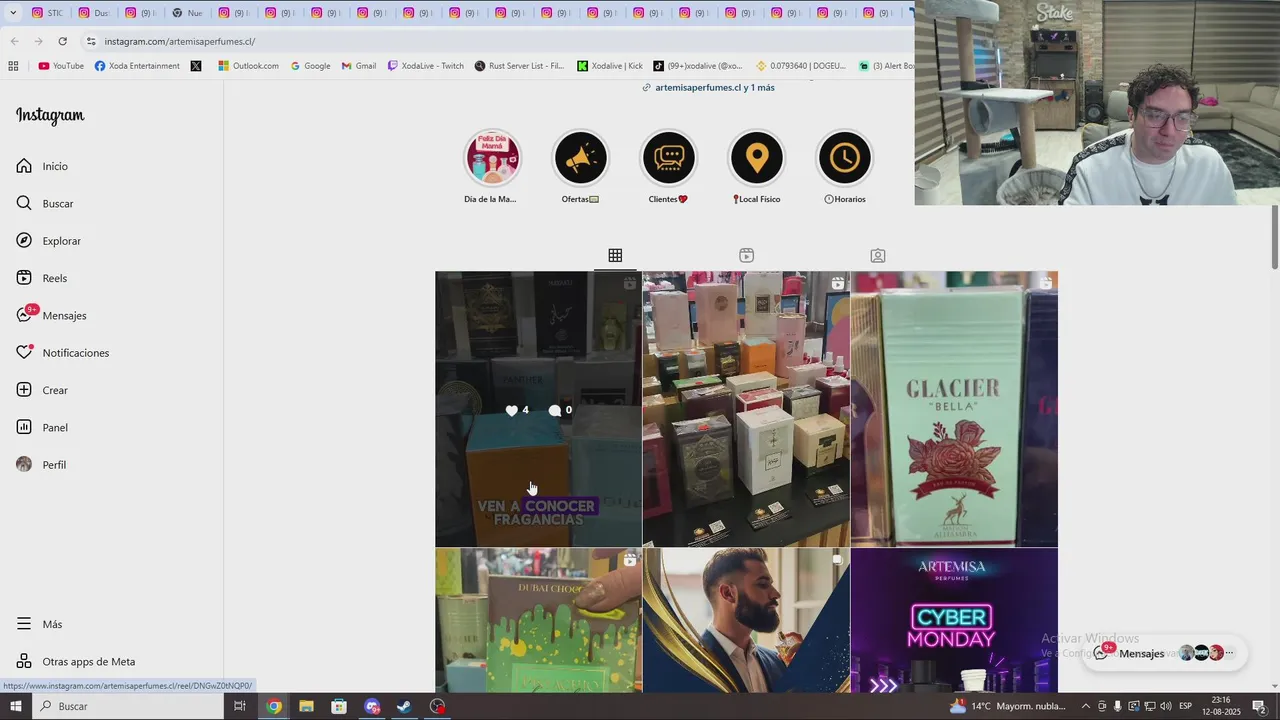Image resolution: width=1280 pixels, height=720 pixels.
Task: Open the Xodalive | Kick bookmark
Action: click(610, 66)
